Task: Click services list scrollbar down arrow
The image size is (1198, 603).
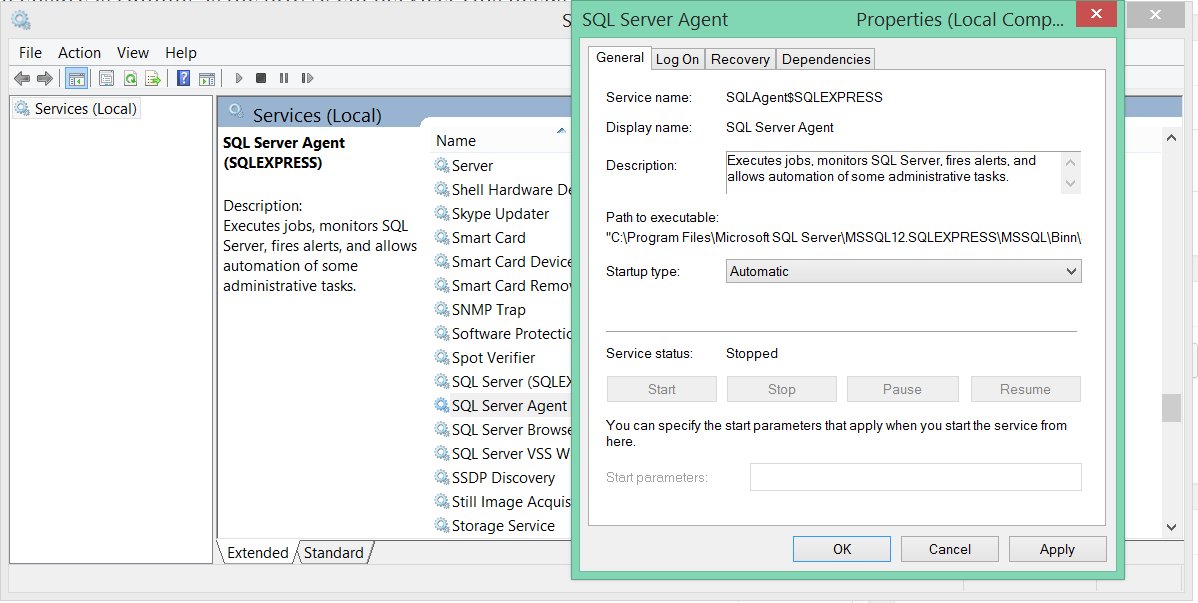Action: tap(1171, 527)
